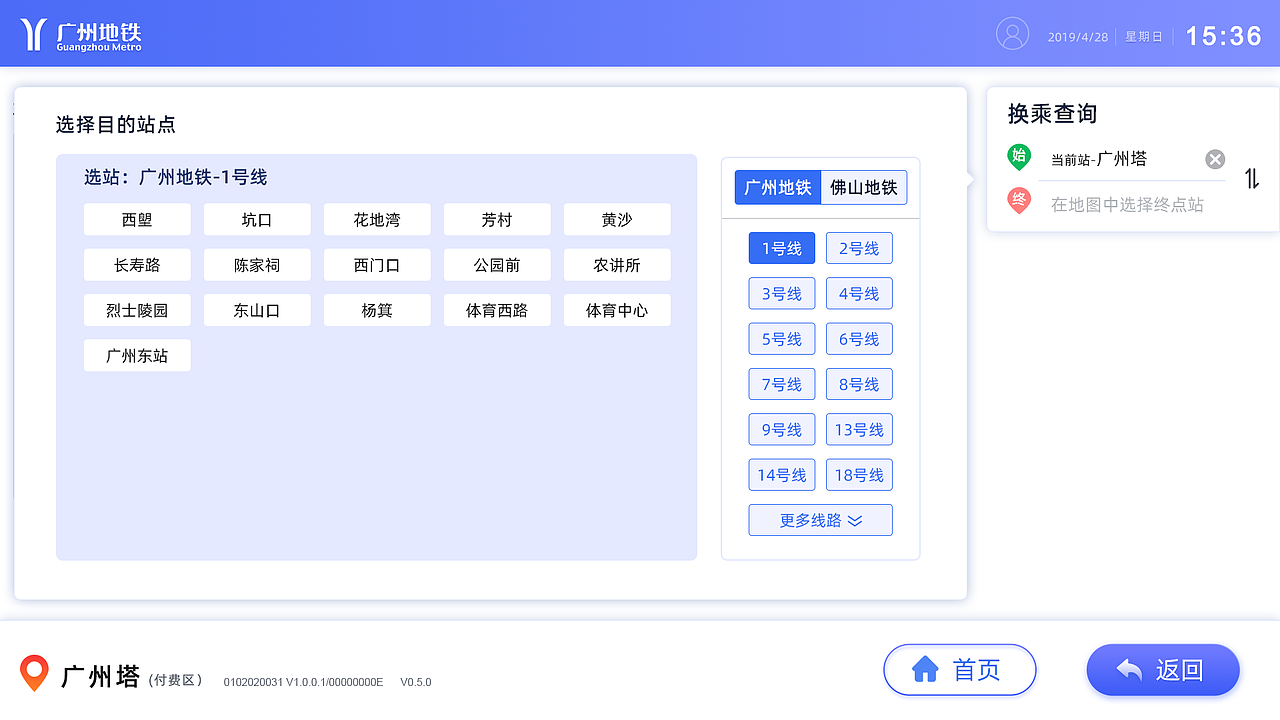Clear the current station with the X icon
The width and height of the screenshot is (1280, 720).
tap(1215, 159)
